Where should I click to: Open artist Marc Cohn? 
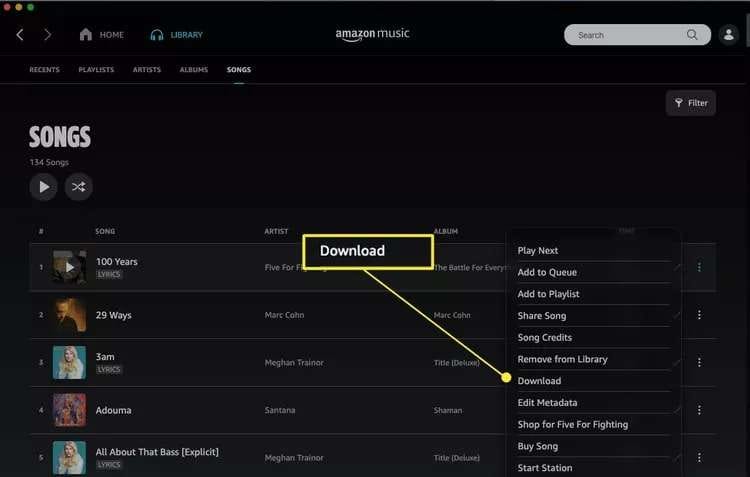284,315
